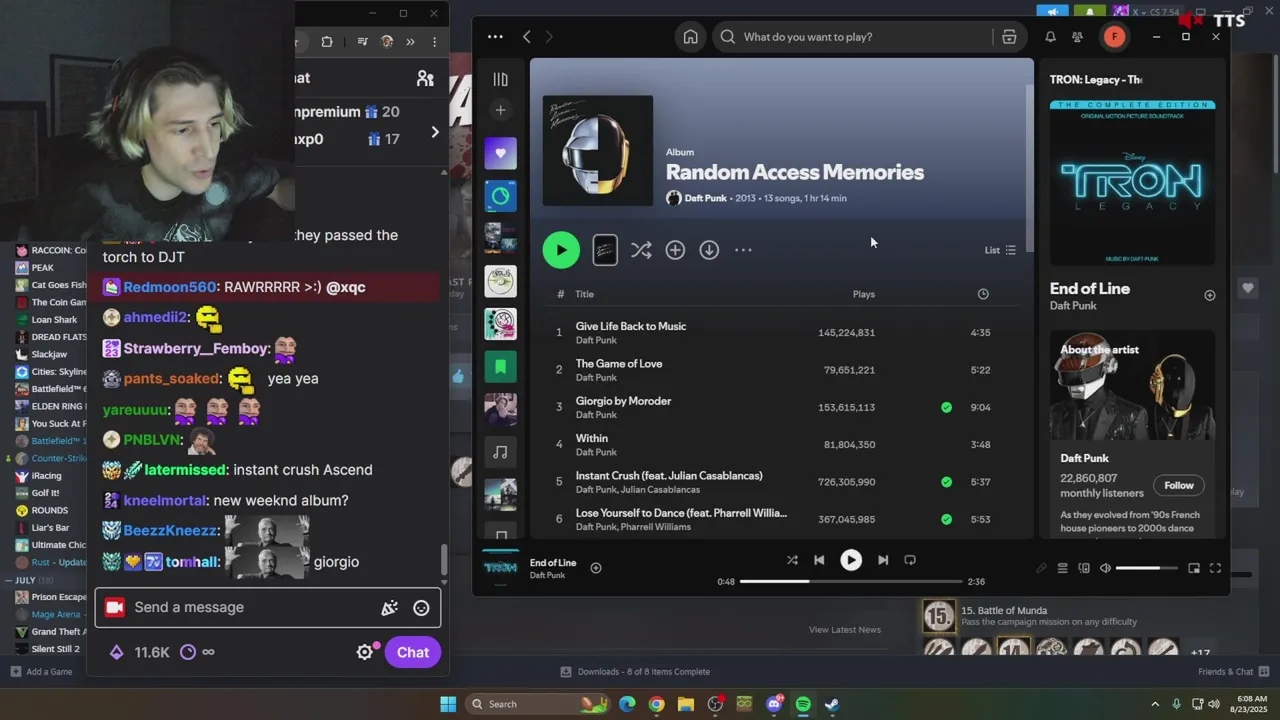This screenshot has width=1280, height=720.
Task: Download the Random Access Memories album
Action: [x=709, y=250]
